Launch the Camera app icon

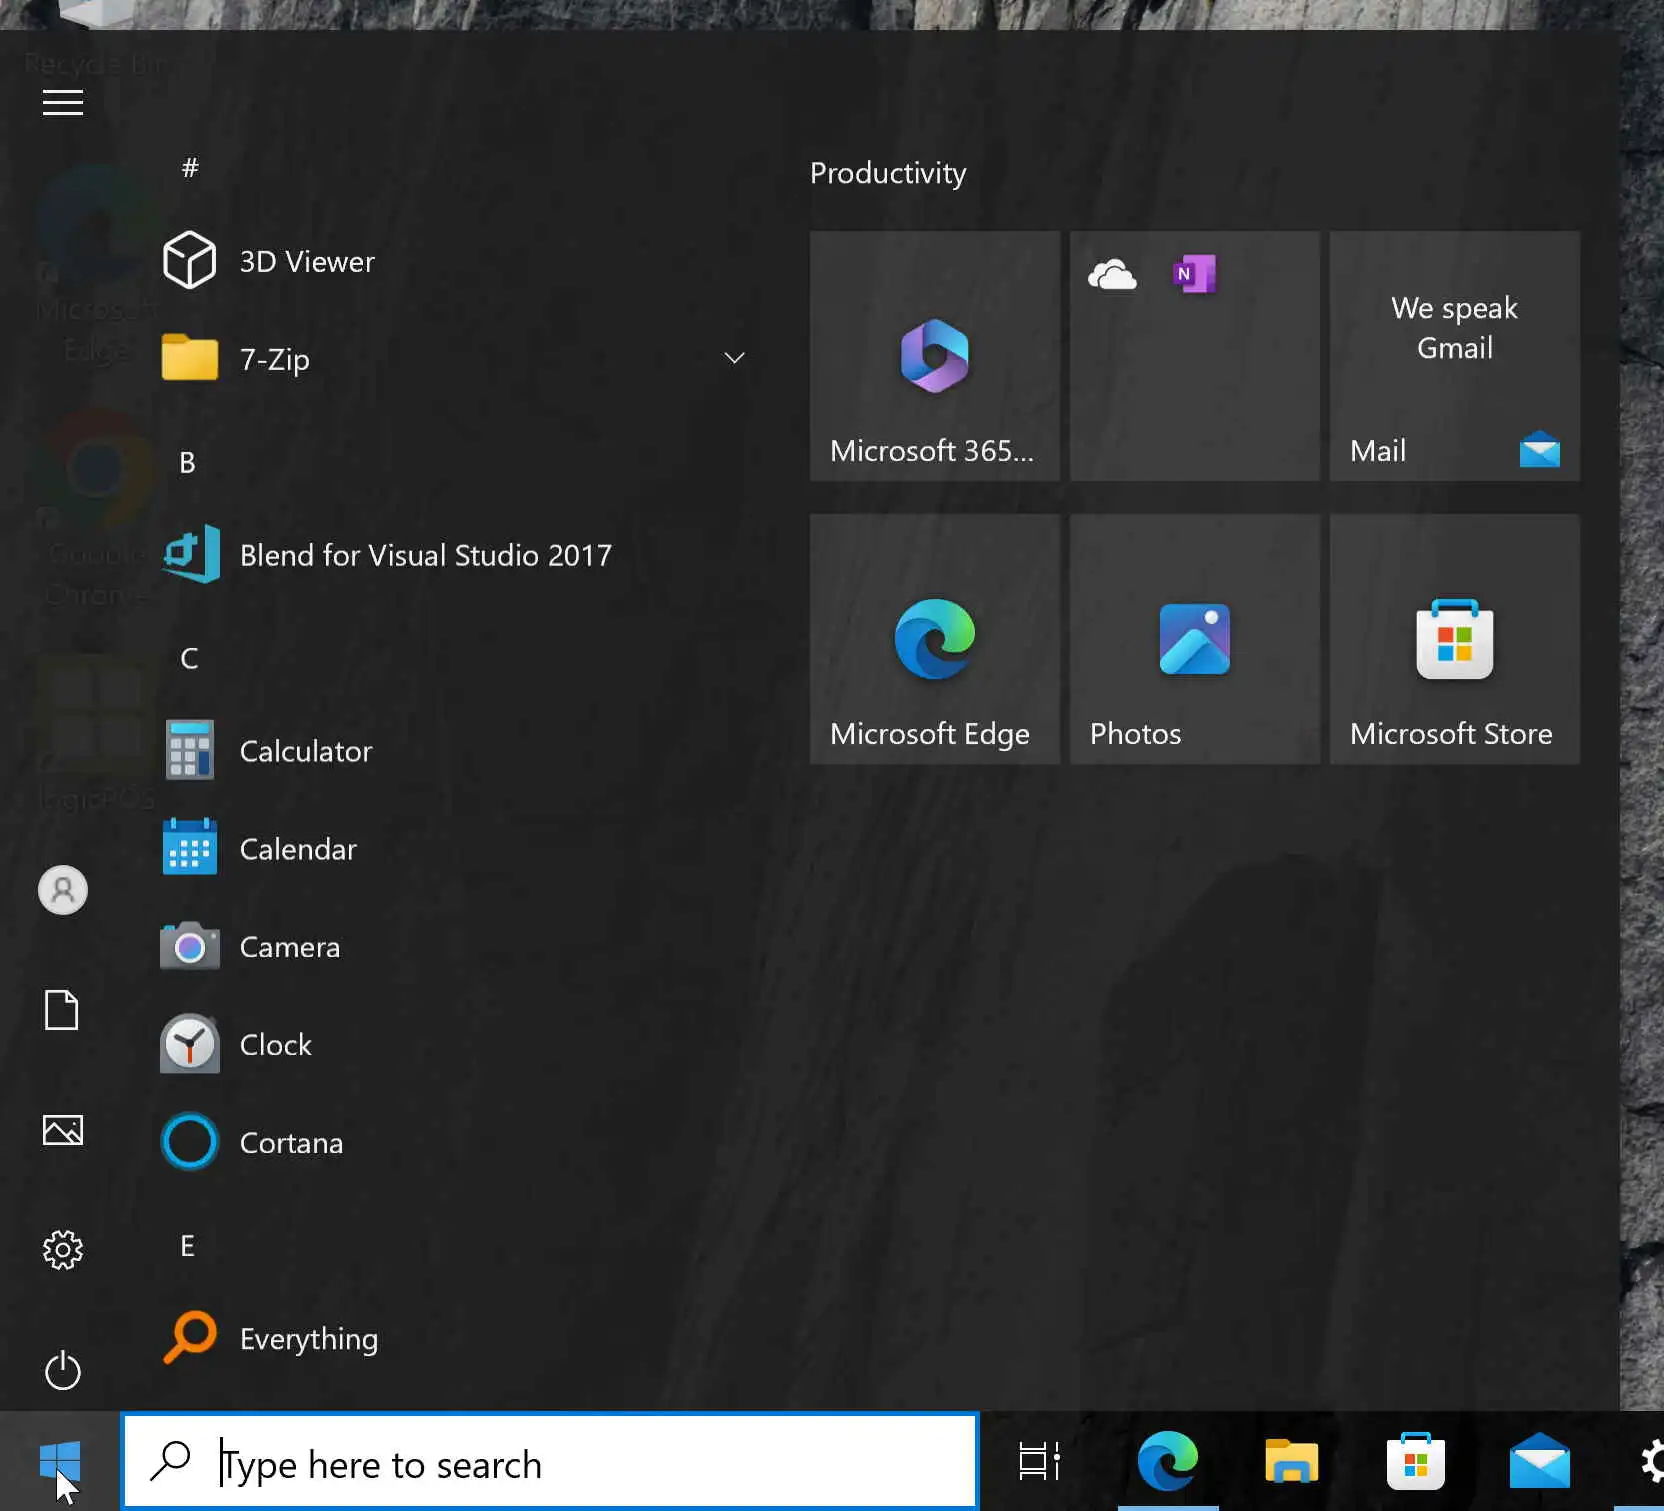tap(189, 945)
